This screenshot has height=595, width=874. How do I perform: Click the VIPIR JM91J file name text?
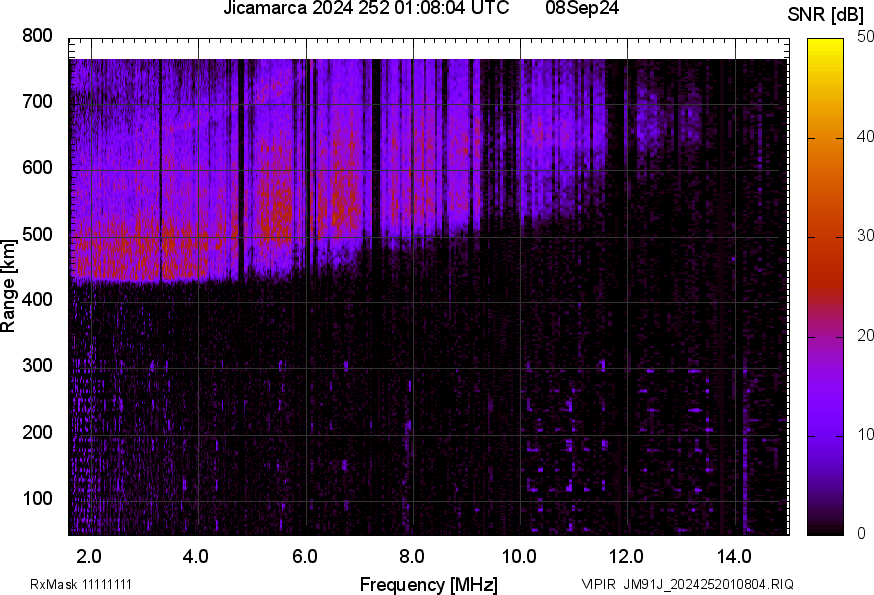click(687, 584)
